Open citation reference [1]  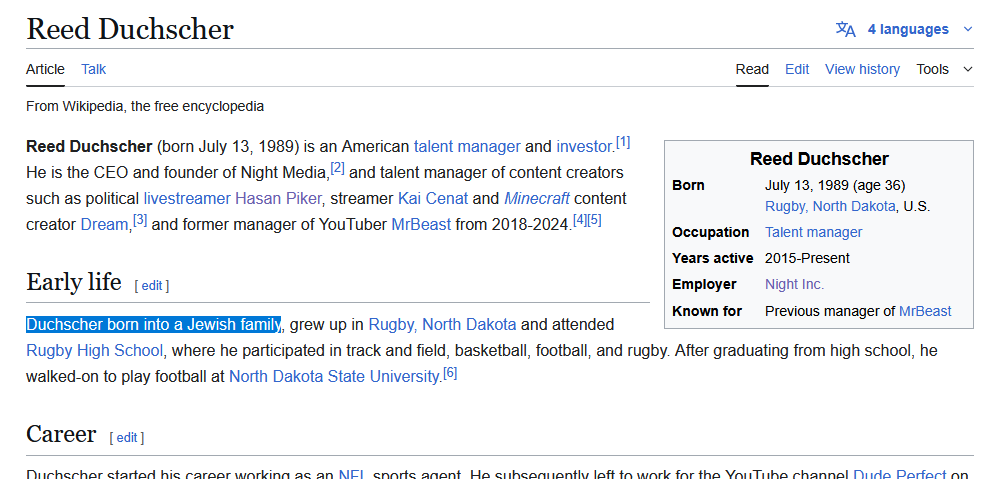pyautogui.click(x=623, y=142)
